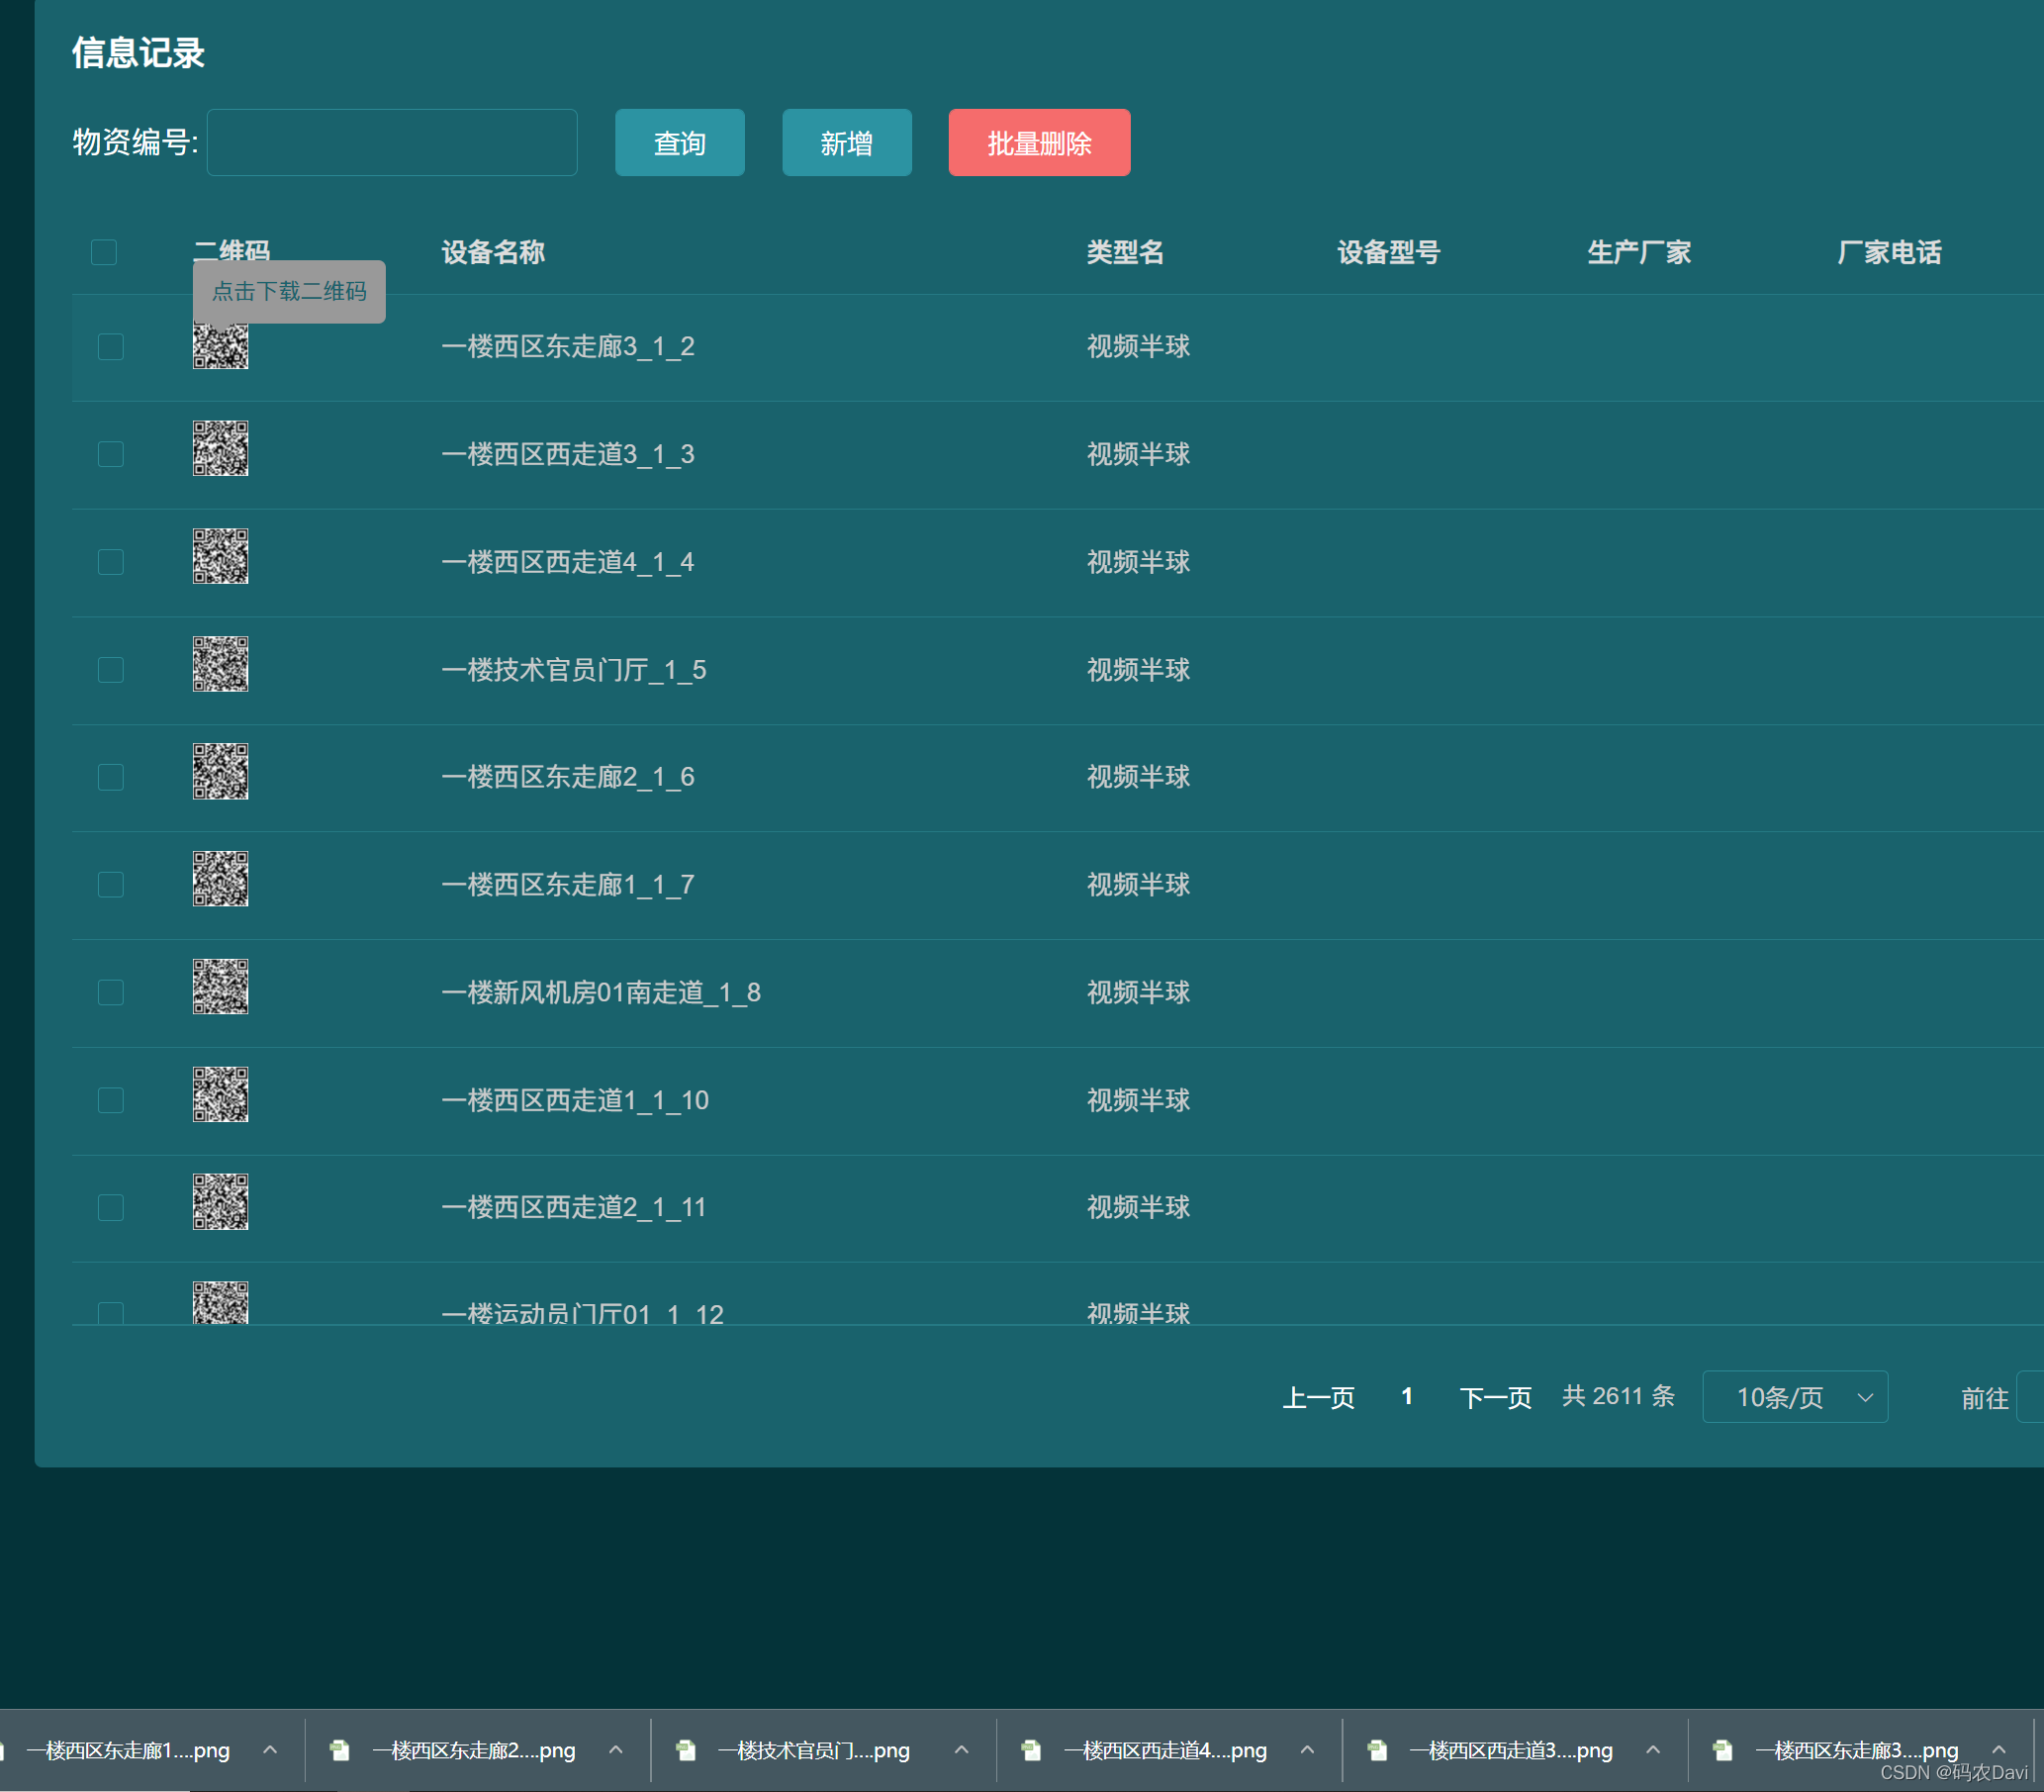Check the row 一楼西区西走道1_1_10
Image resolution: width=2044 pixels, height=1792 pixels.
pos(111,1100)
